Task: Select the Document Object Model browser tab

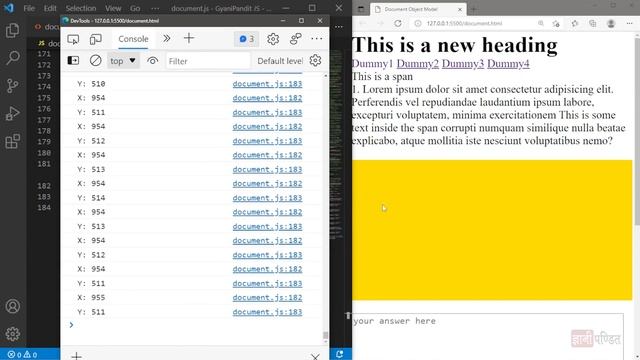Action: point(418,9)
